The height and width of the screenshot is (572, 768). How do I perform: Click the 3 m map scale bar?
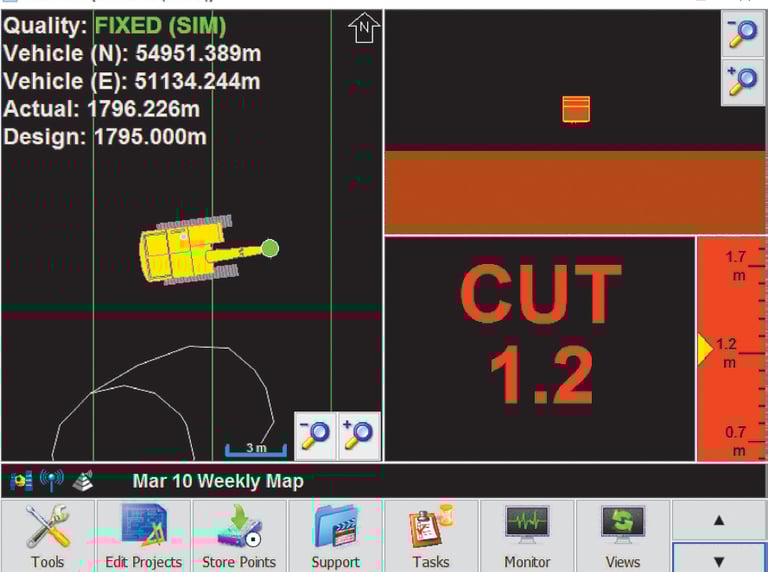(256, 450)
